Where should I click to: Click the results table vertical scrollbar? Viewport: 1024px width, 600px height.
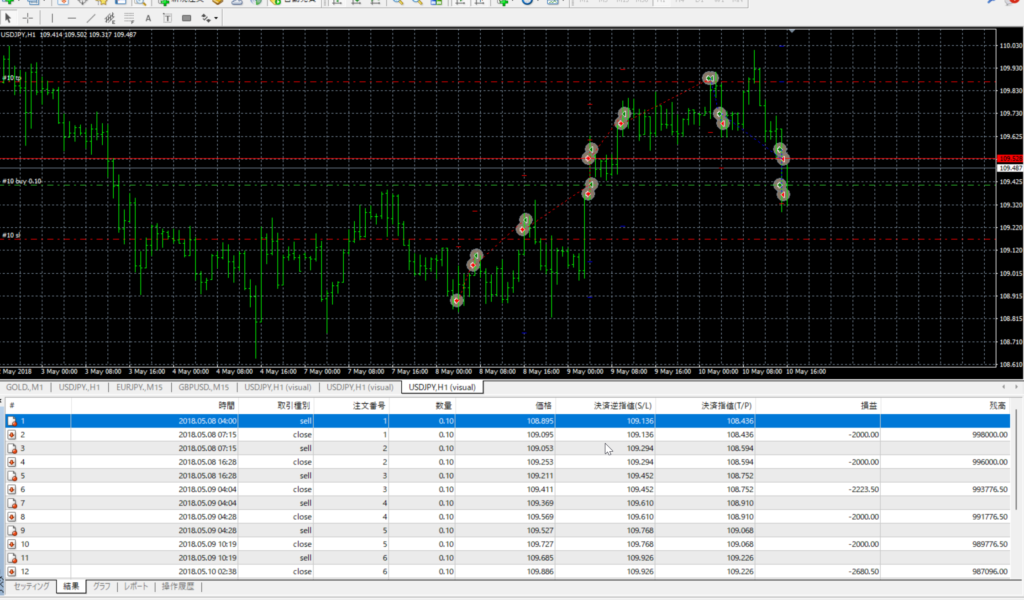(x=1016, y=460)
